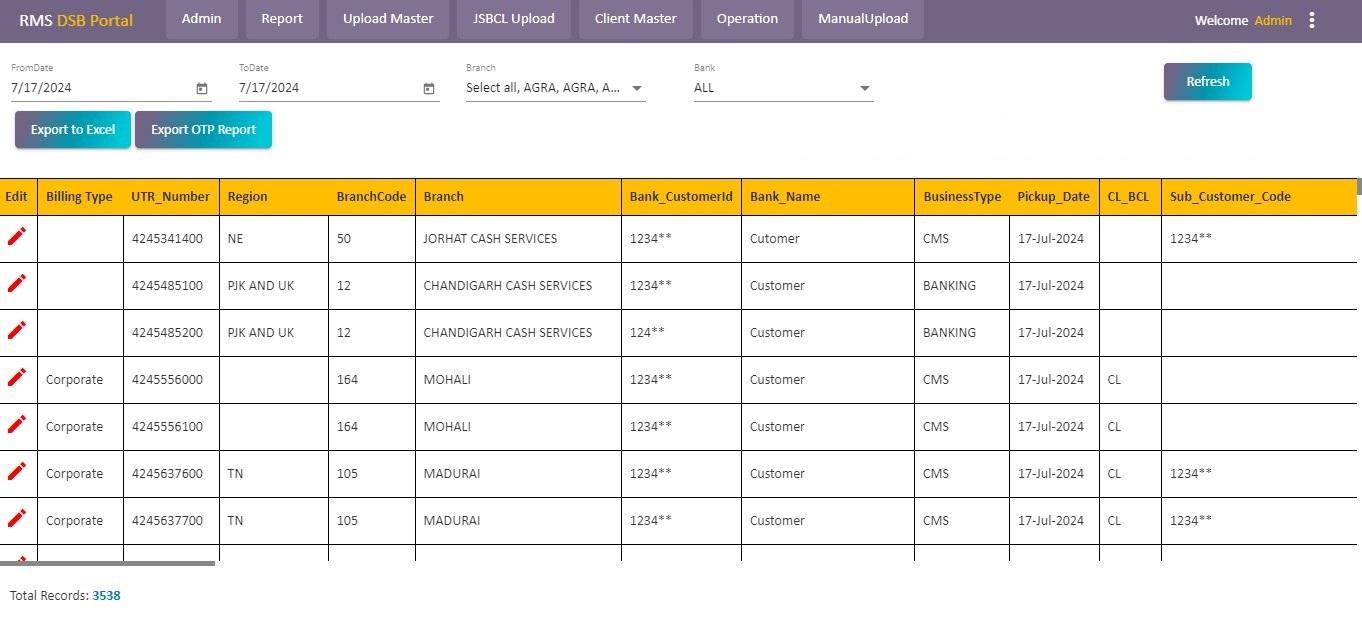
Task: Click the Billing Type column header
Action: (x=79, y=197)
